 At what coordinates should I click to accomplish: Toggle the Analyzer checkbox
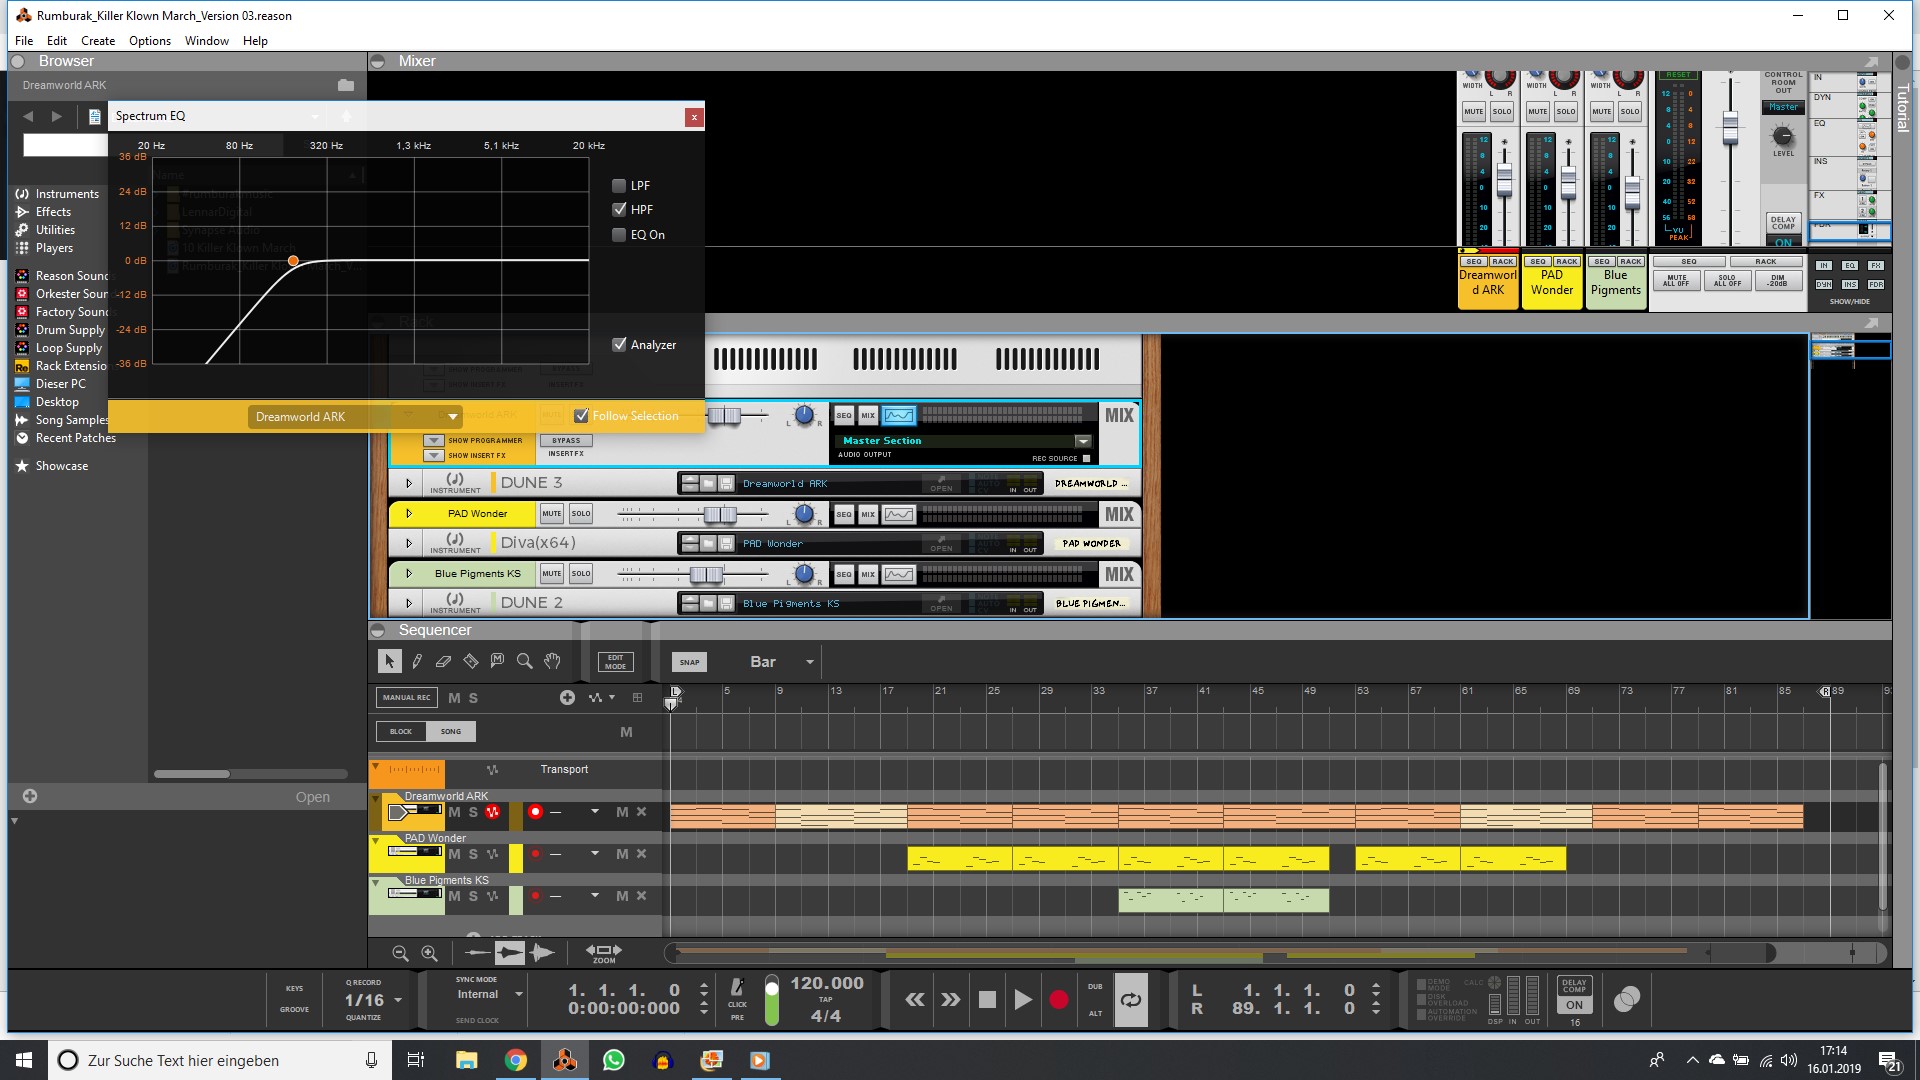click(619, 345)
